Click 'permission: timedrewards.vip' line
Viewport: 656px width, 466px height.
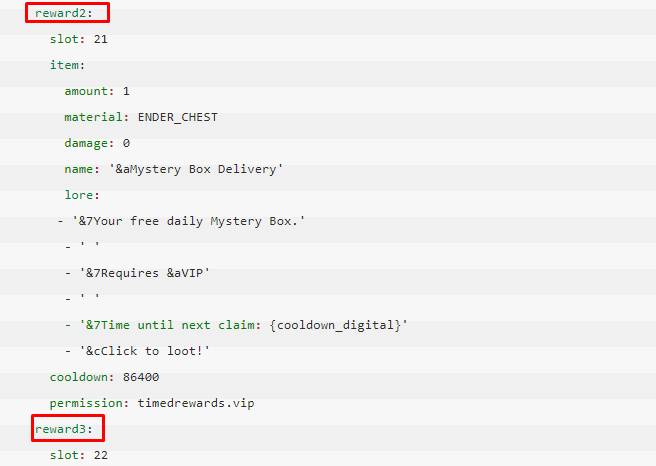[152, 403]
